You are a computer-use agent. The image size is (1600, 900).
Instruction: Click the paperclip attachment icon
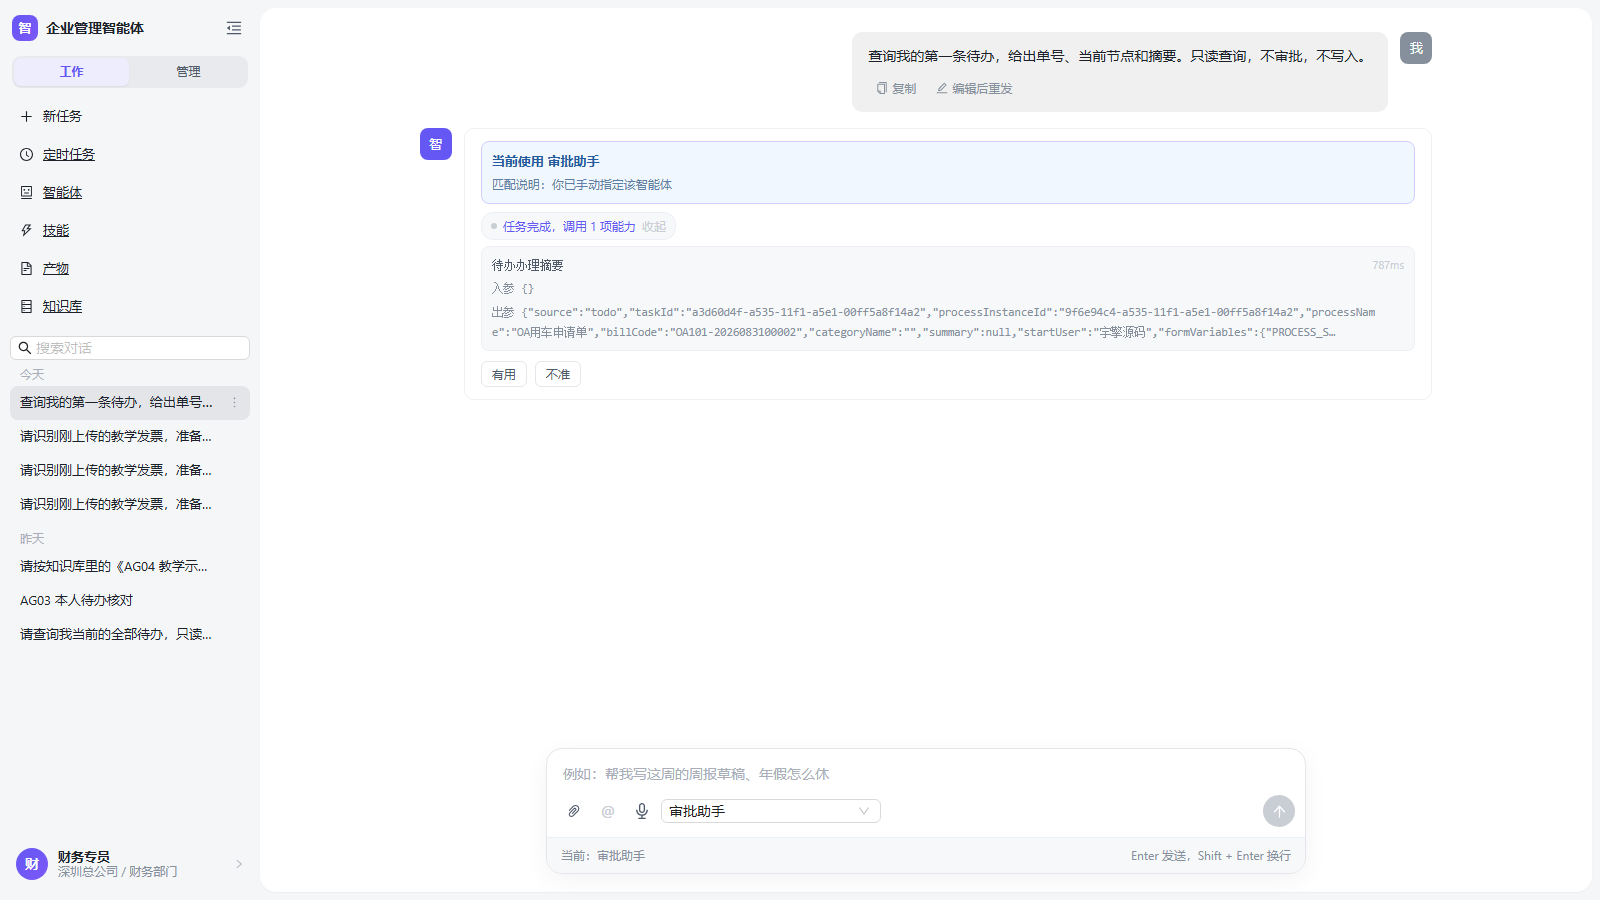[x=574, y=811]
